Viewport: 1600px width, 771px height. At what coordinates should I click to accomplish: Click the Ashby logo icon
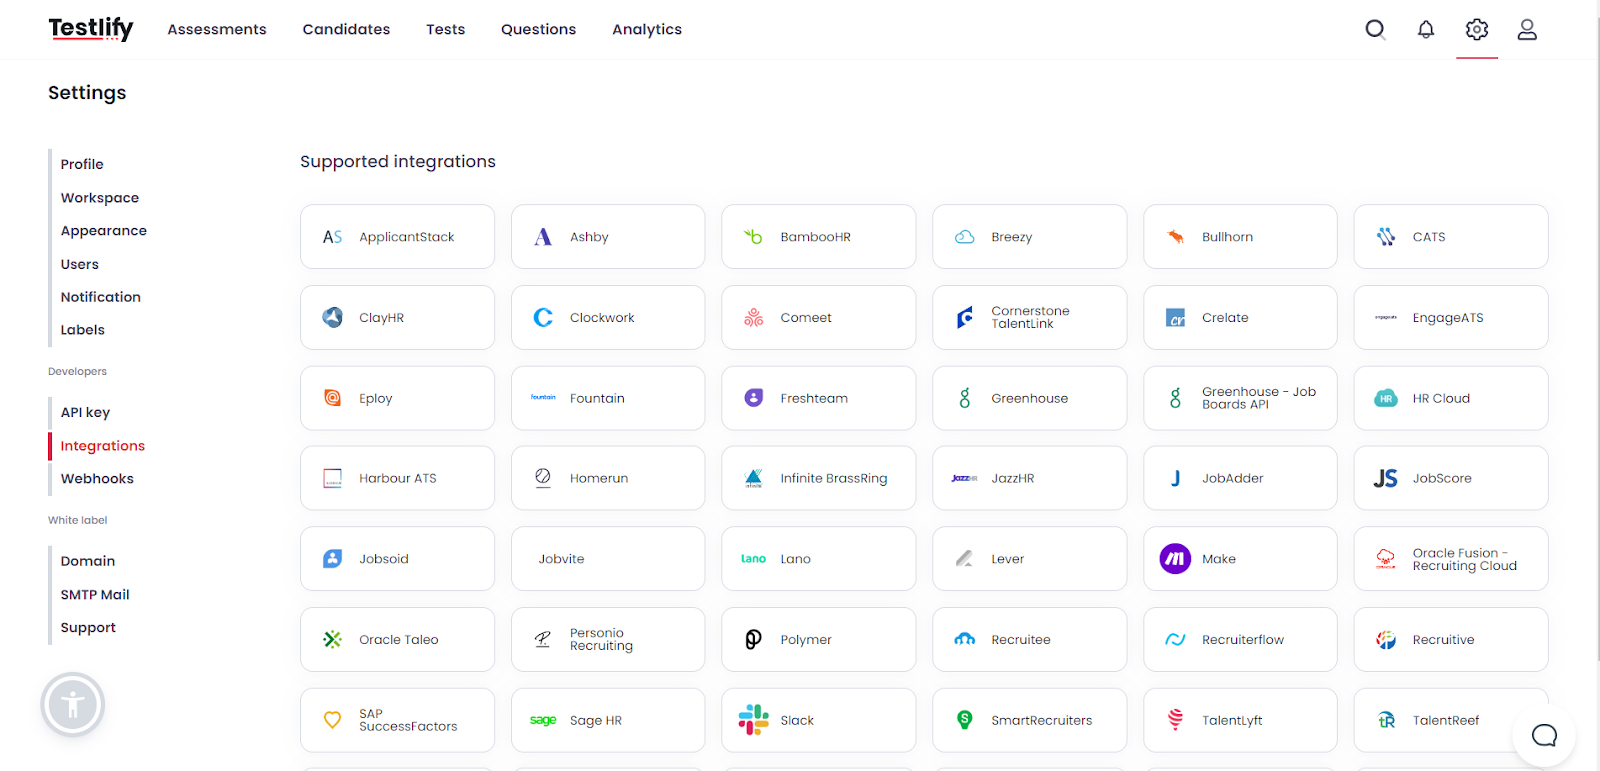[x=543, y=237]
